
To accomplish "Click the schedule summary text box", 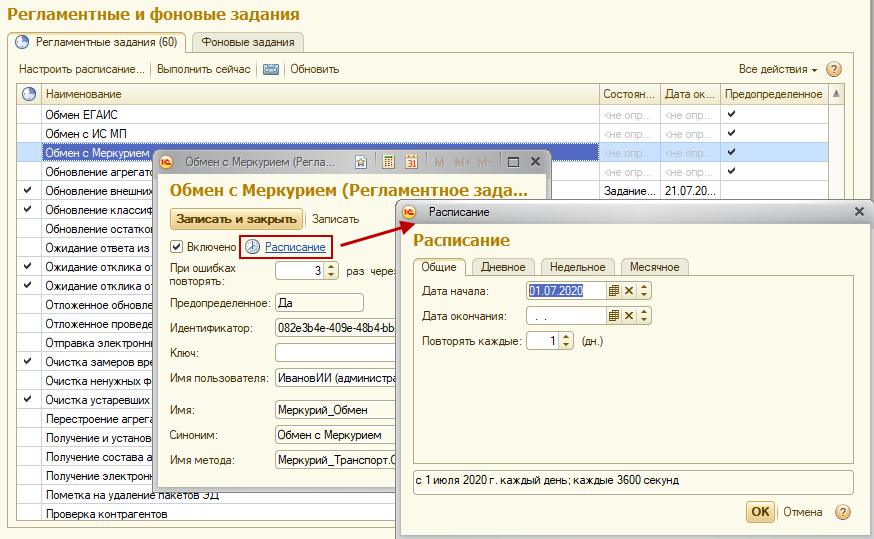I will click(x=633, y=481).
